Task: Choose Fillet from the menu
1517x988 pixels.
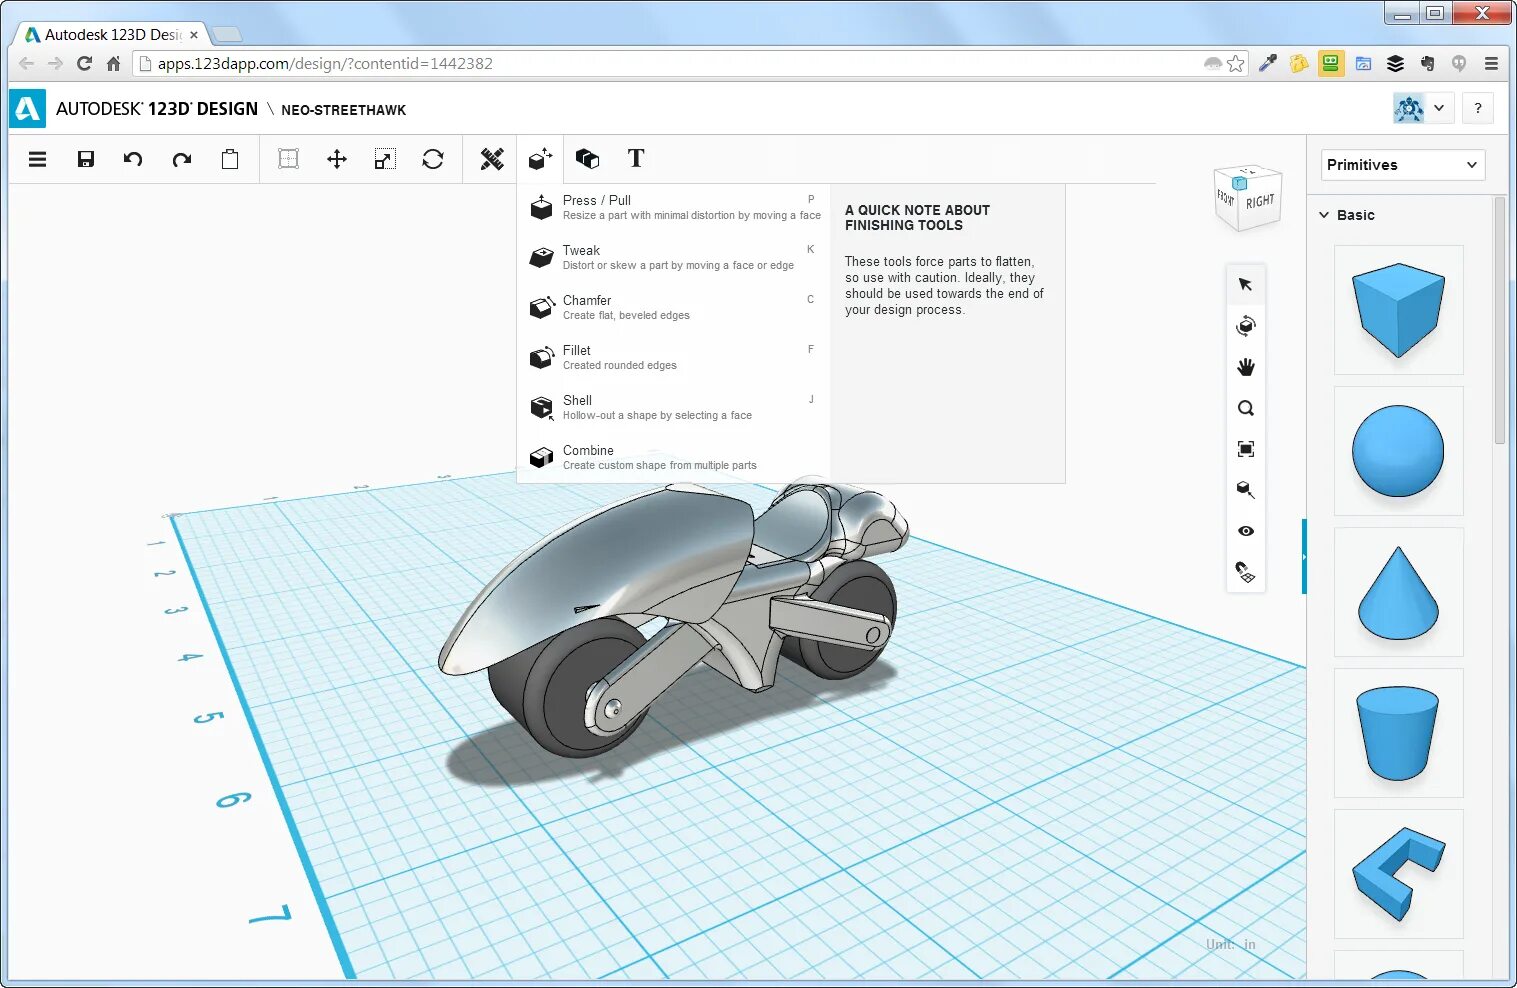Action: 674,358
